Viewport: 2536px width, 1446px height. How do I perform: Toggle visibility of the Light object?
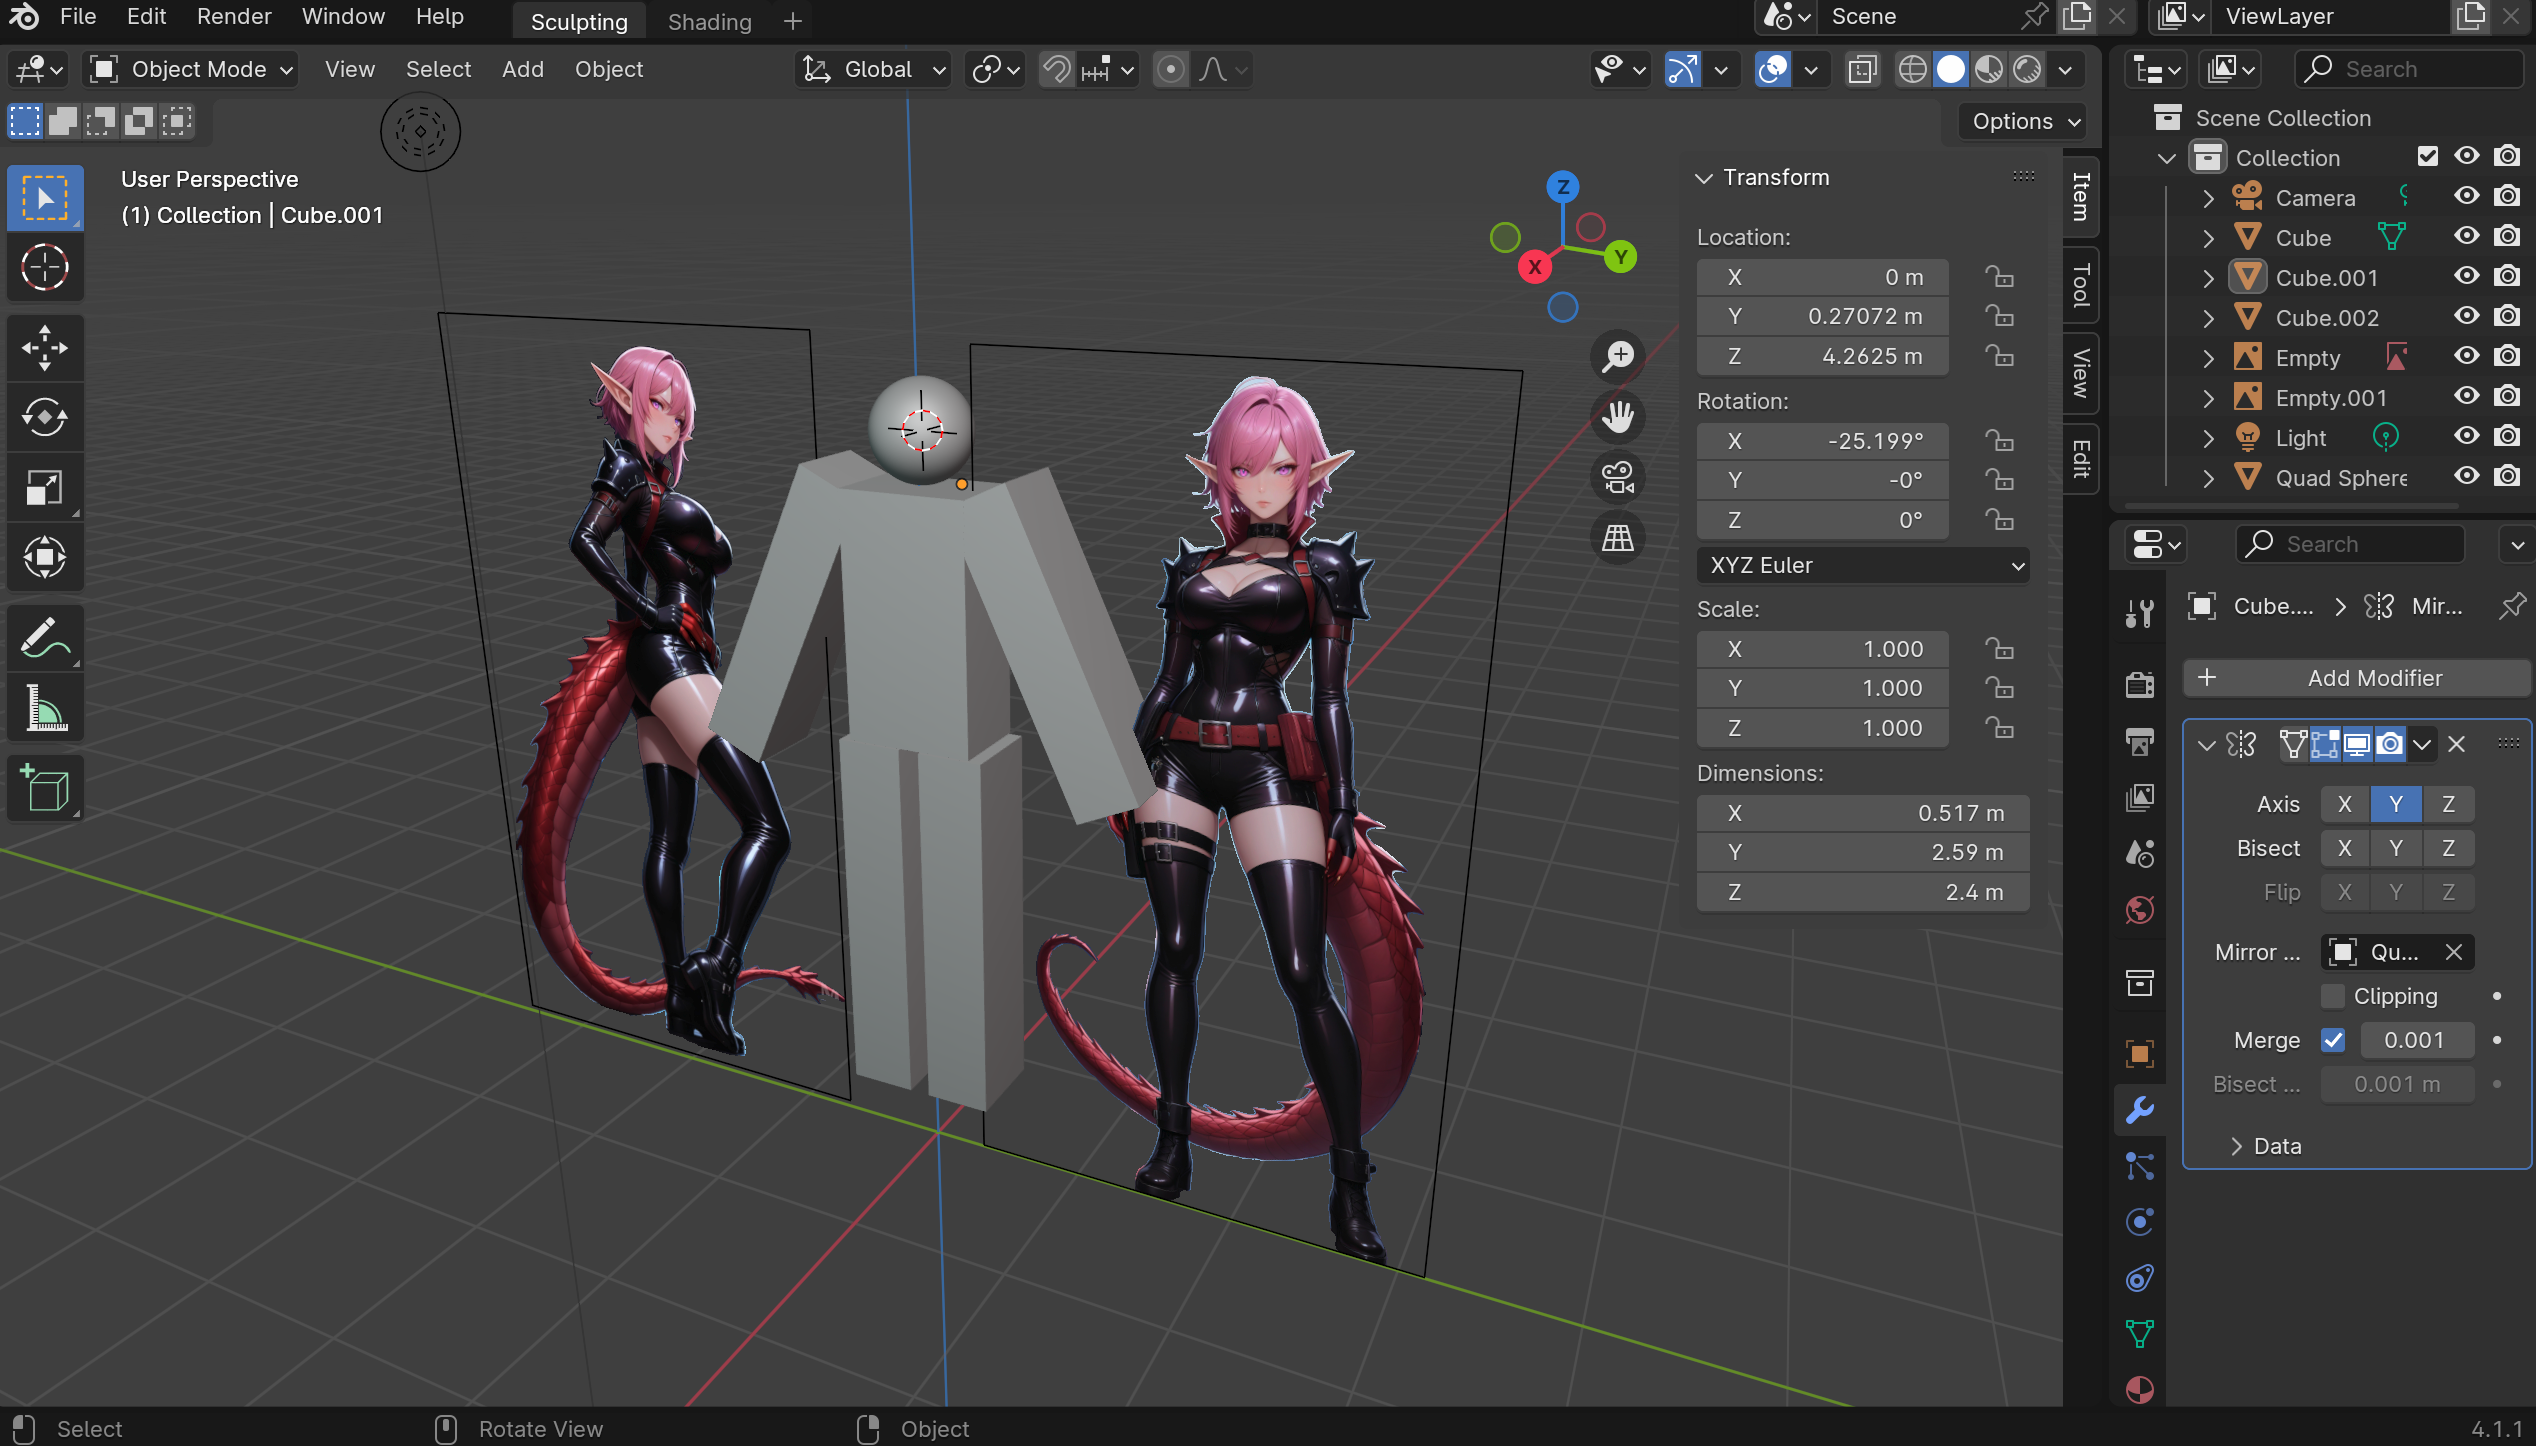pyautogui.click(x=2467, y=437)
